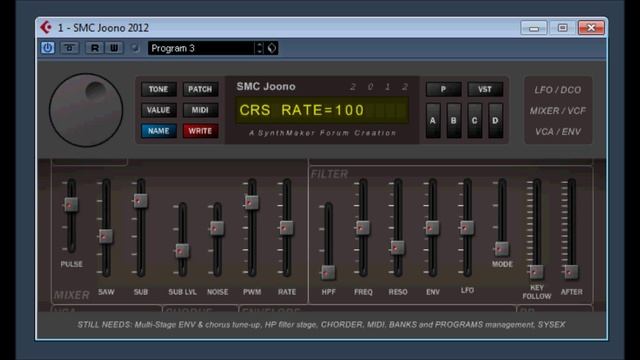The height and width of the screenshot is (360, 640).
Task: Click the STILL NEEDS status note text
Action: click(x=321, y=324)
